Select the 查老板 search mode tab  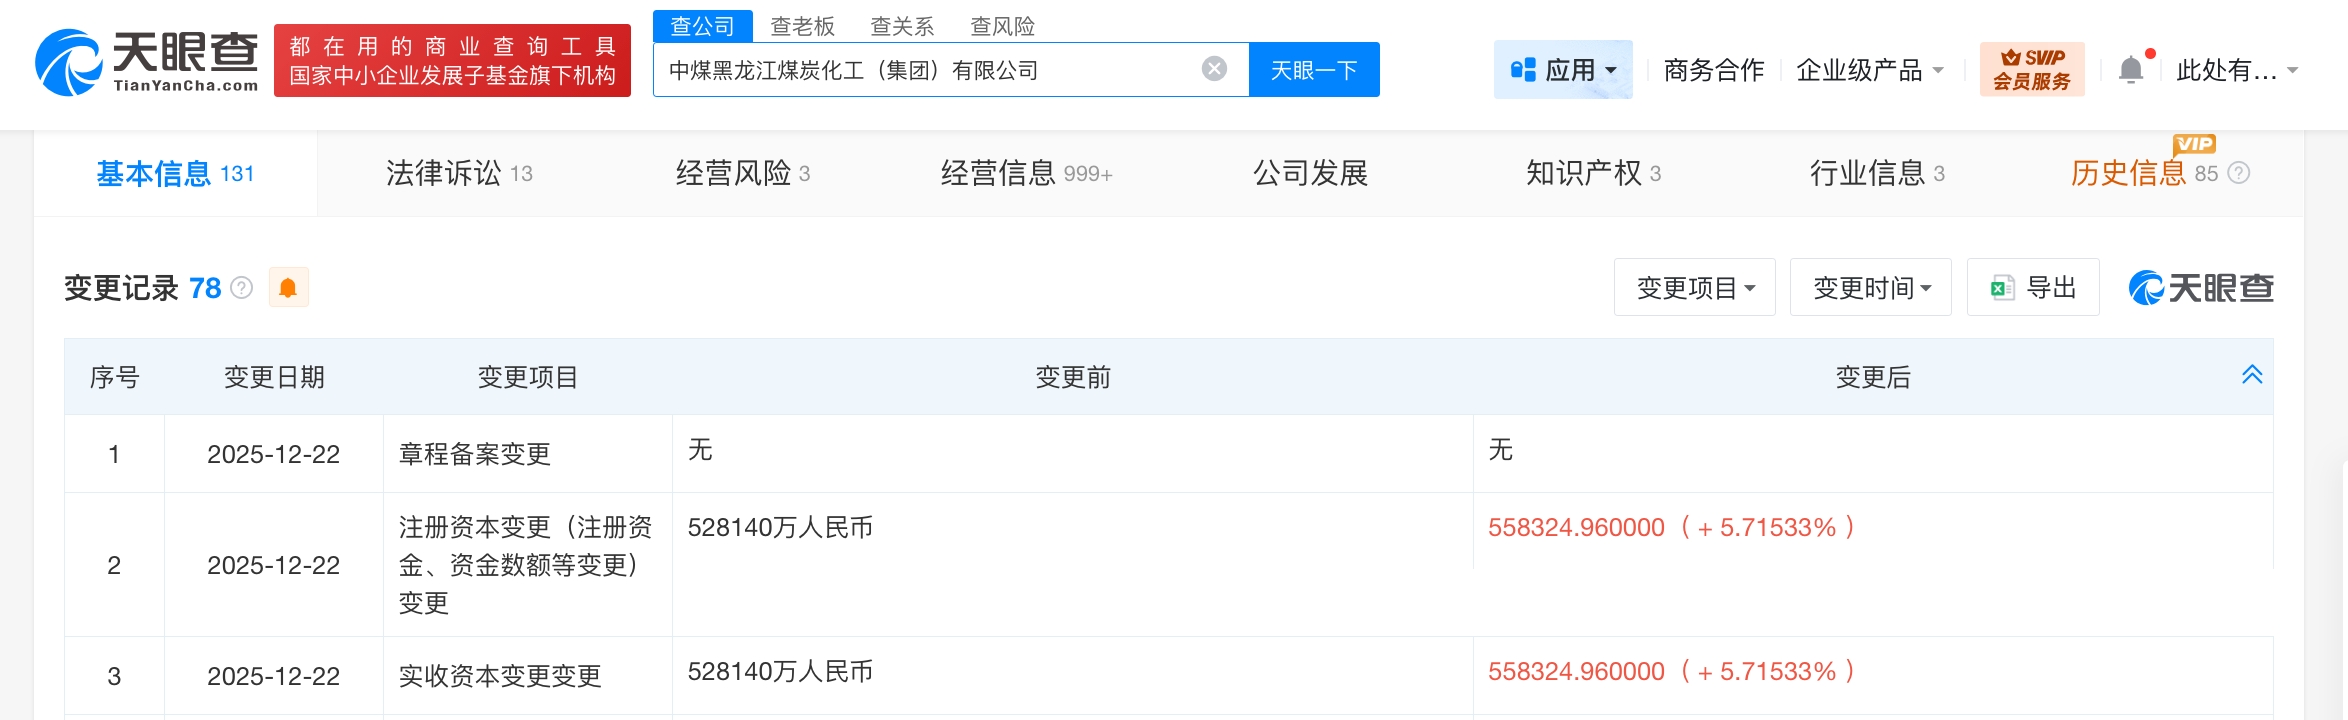[x=802, y=26]
